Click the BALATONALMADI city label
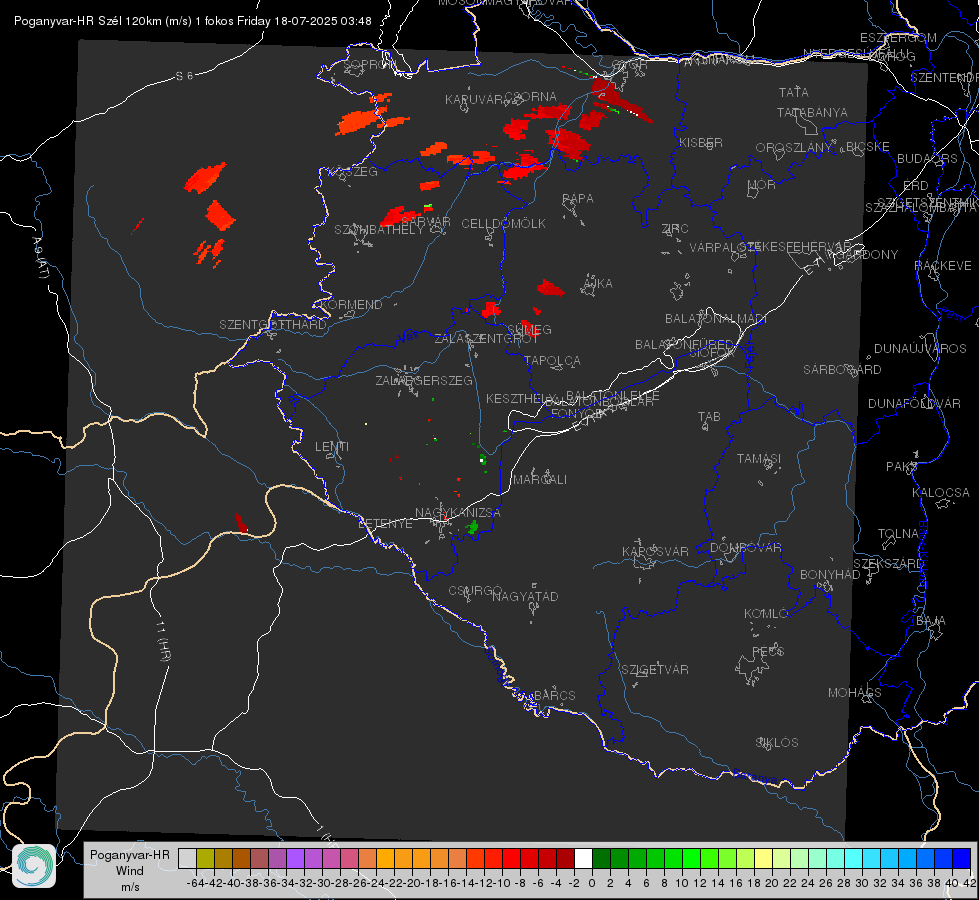The height and width of the screenshot is (900, 979). pyautogui.click(x=716, y=319)
